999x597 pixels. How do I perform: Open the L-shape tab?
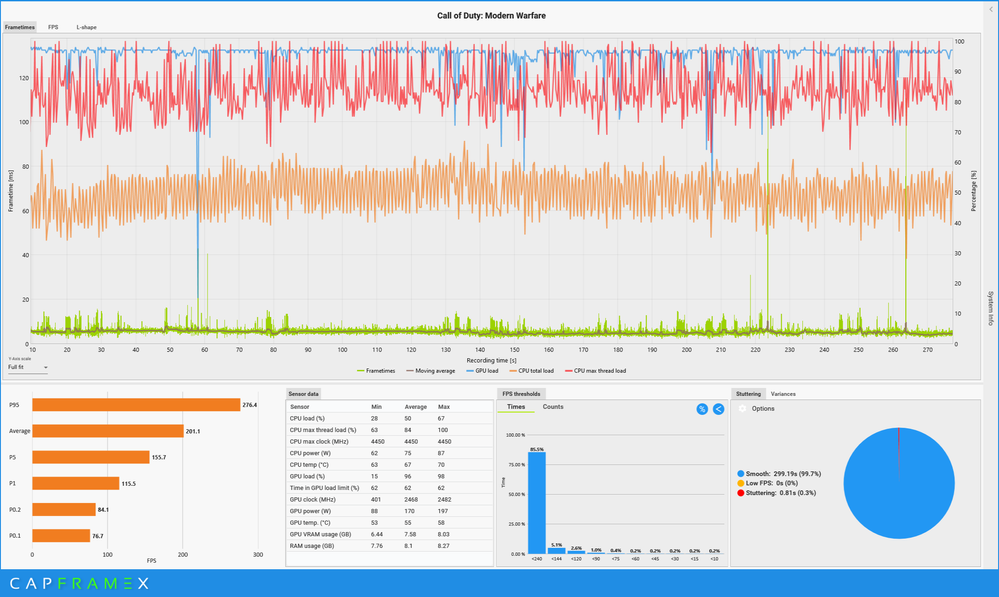click(x=87, y=27)
